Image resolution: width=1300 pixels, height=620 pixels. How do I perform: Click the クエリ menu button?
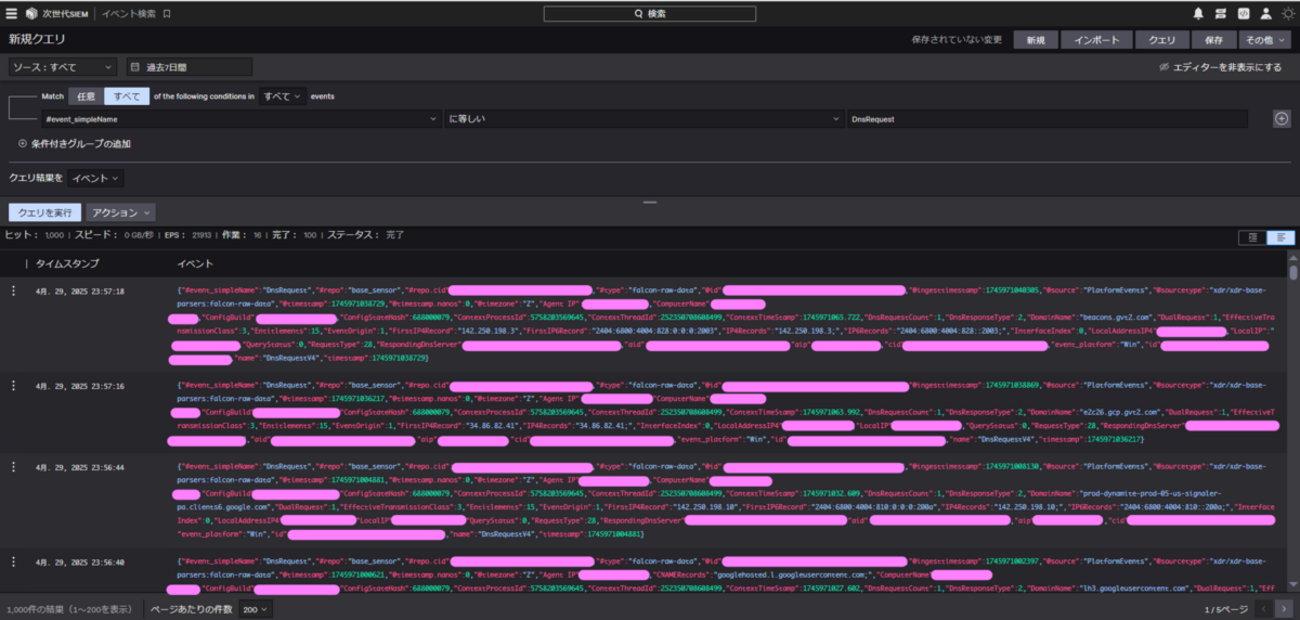(1161, 40)
